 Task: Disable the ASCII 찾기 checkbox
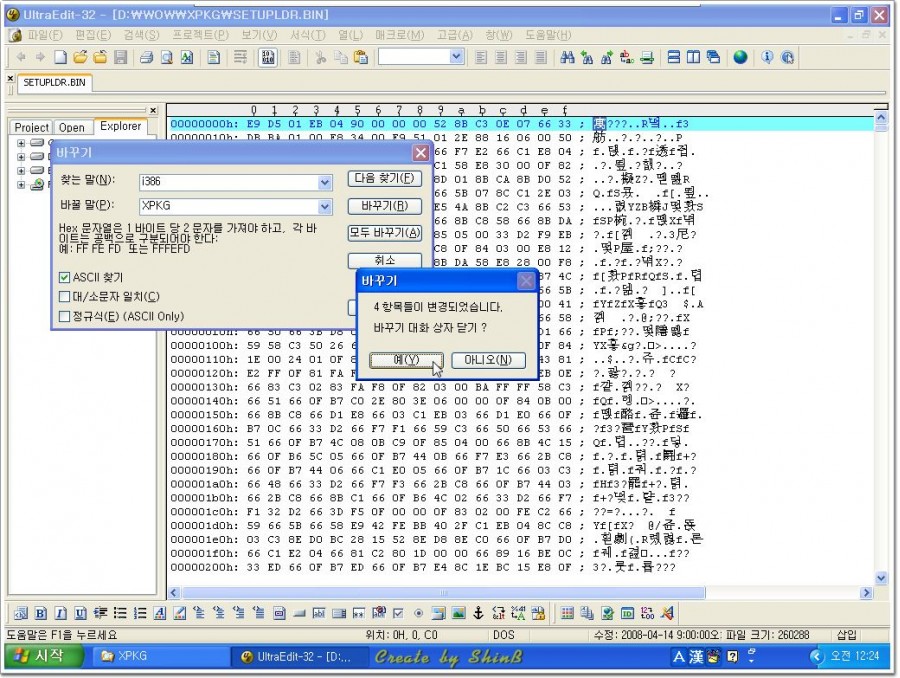pos(64,278)
